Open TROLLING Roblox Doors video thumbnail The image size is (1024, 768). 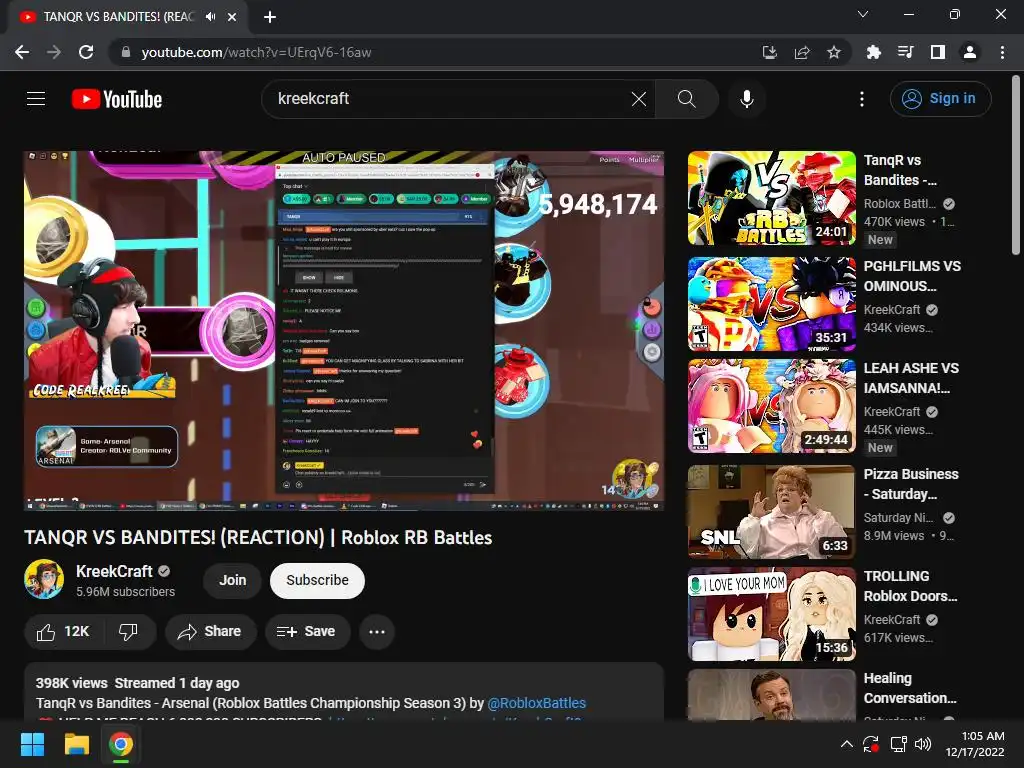click(772, 615)
